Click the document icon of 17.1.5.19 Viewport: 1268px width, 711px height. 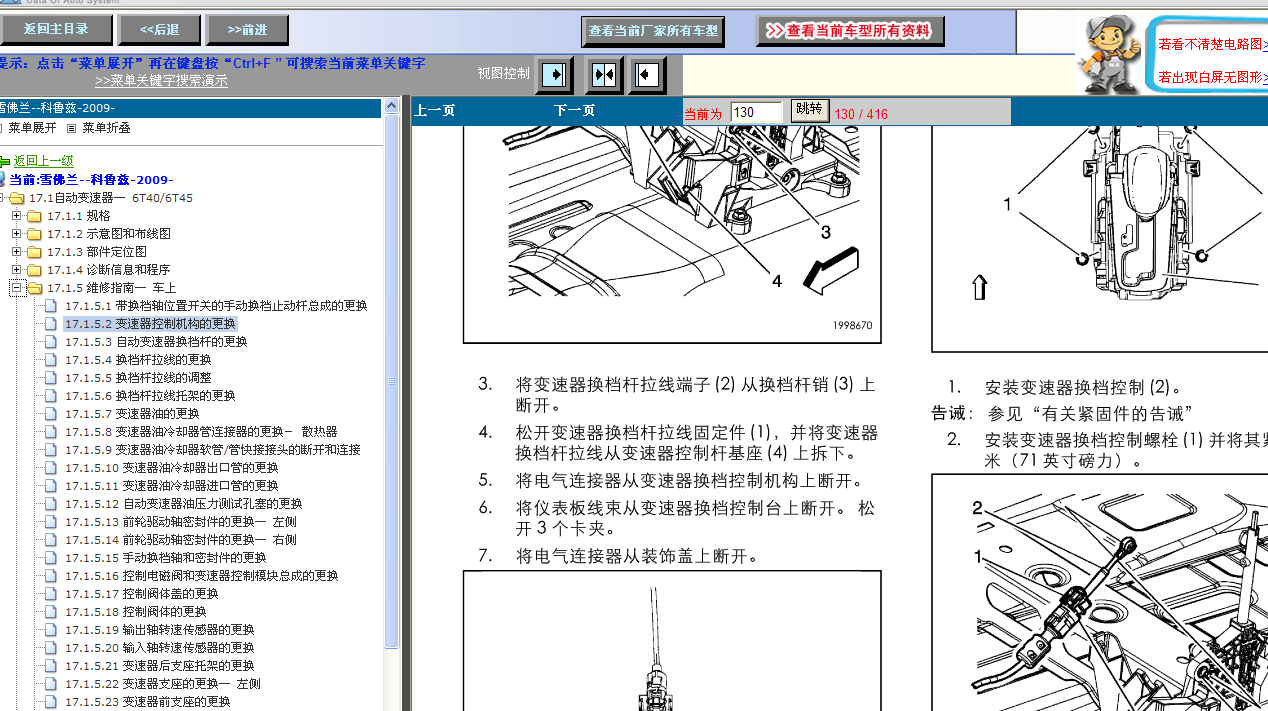[x=50, y=630]
